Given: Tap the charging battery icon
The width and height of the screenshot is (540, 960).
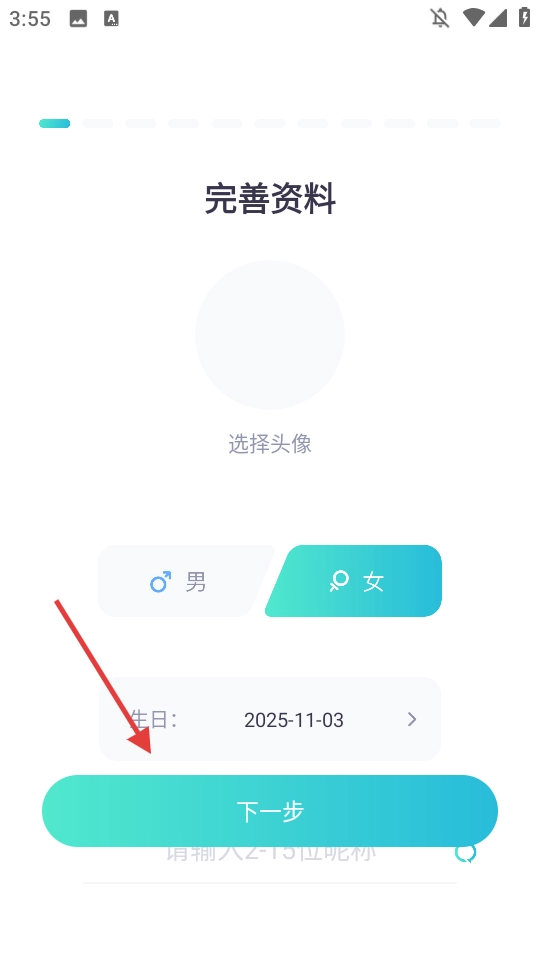Looking at the screenshot, I should pos(524,17).
